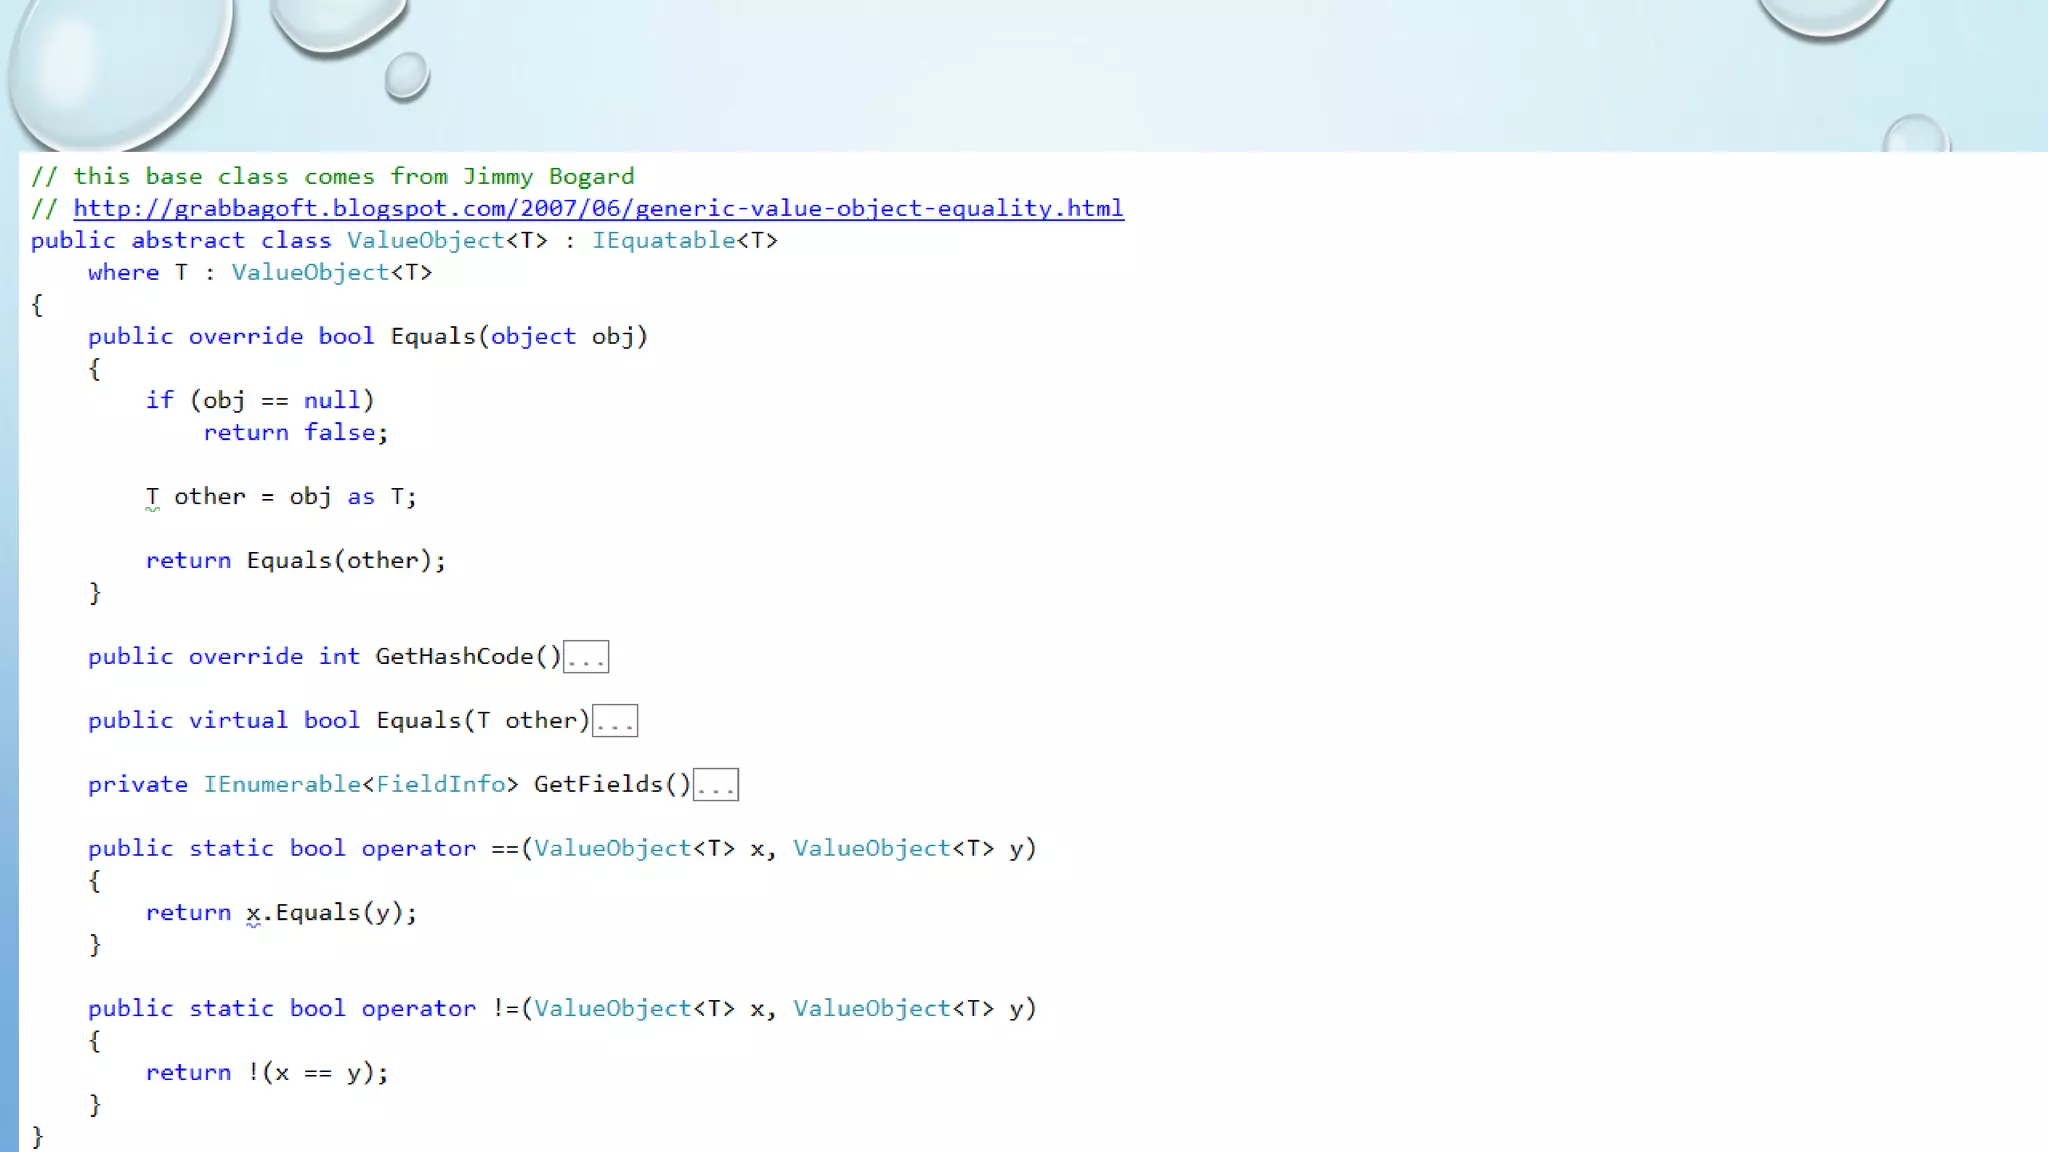Click the 'operator ==' declaration
The width and height of the screenshot is (2048, 1152).
coord(440,849)
